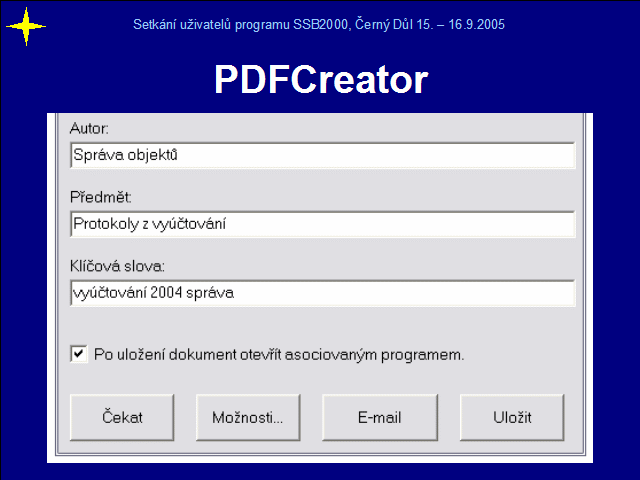The image size is (640, 480).
Task: Click the 'Autor:' label
Action: [89, 129]
